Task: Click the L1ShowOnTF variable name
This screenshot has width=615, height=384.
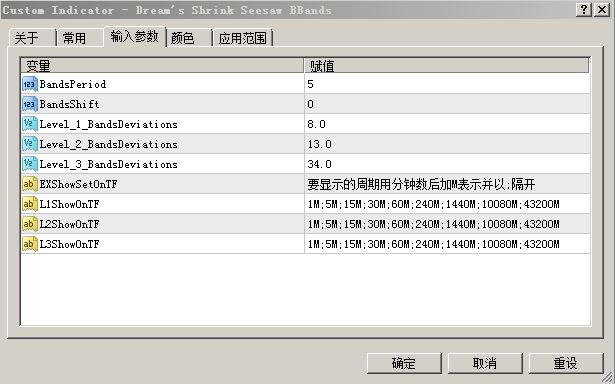Action: pos(69,204)
